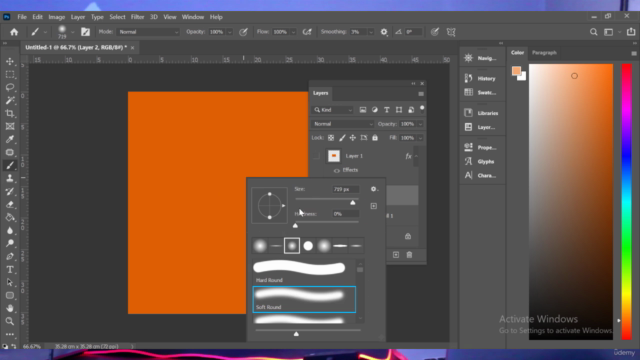The height and width of the screenshot is (360, 640).
Task: Go to the Home screen
Action: pyautogui.click(x=14, y=32)
